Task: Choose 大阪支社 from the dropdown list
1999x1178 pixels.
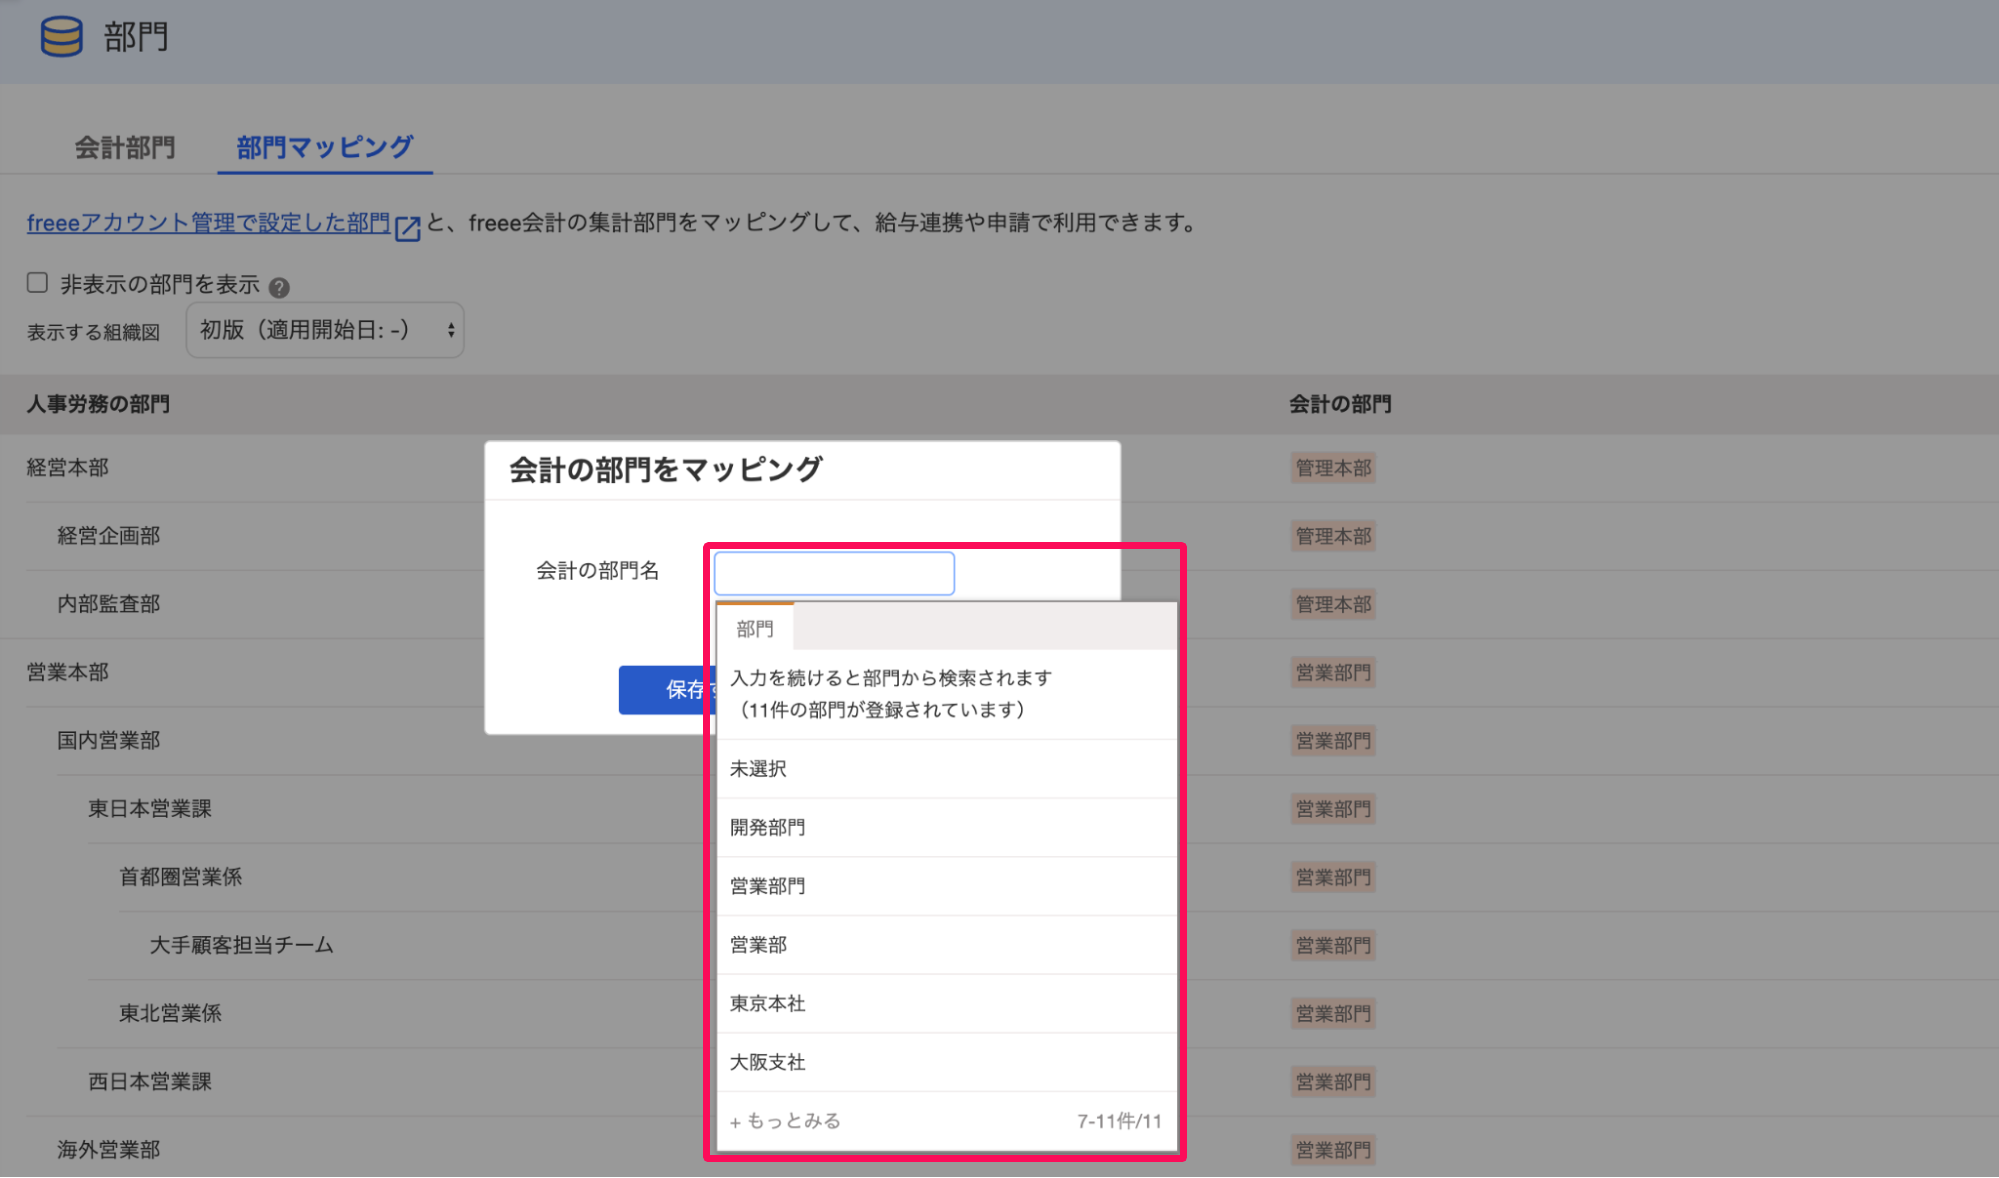Action: 946,1062
